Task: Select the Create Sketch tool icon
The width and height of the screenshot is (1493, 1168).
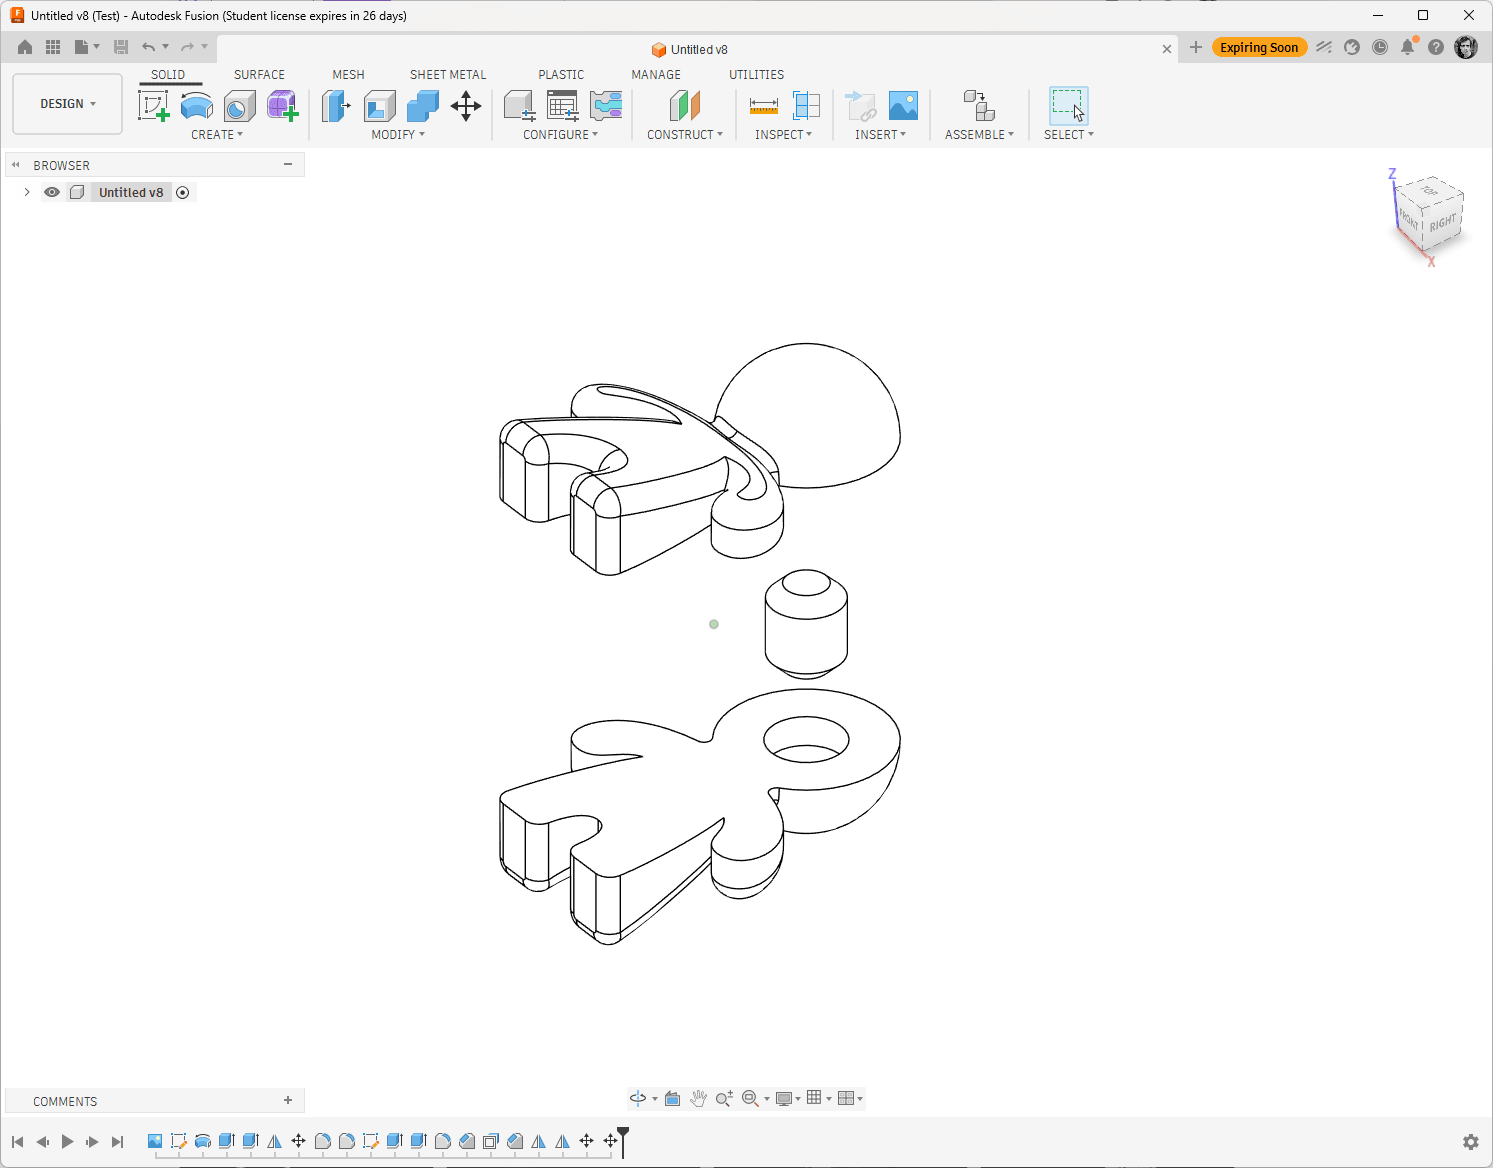Action: (x=153, y=105)
